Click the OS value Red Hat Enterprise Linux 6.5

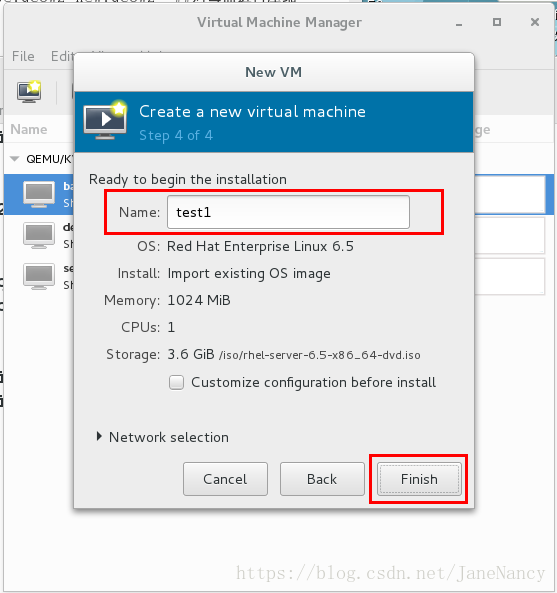[260, 247]
